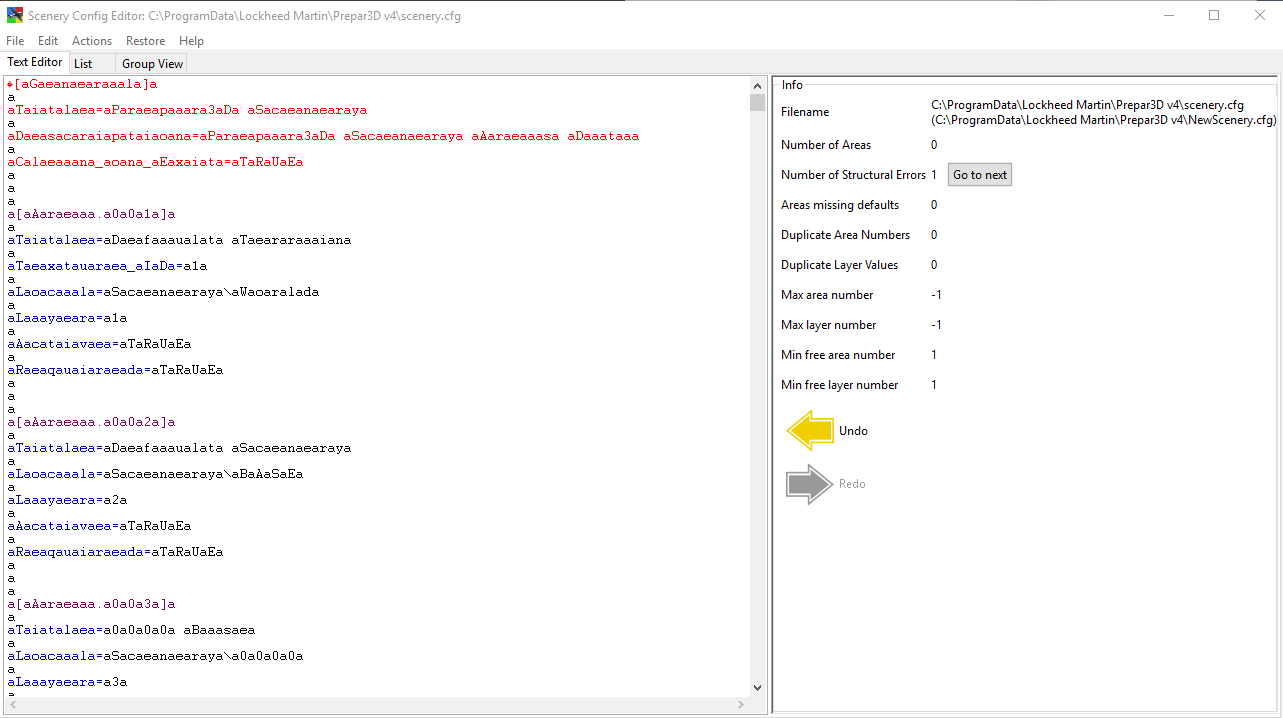
Task: Click the Min free area number label
Action: point(838,355)
